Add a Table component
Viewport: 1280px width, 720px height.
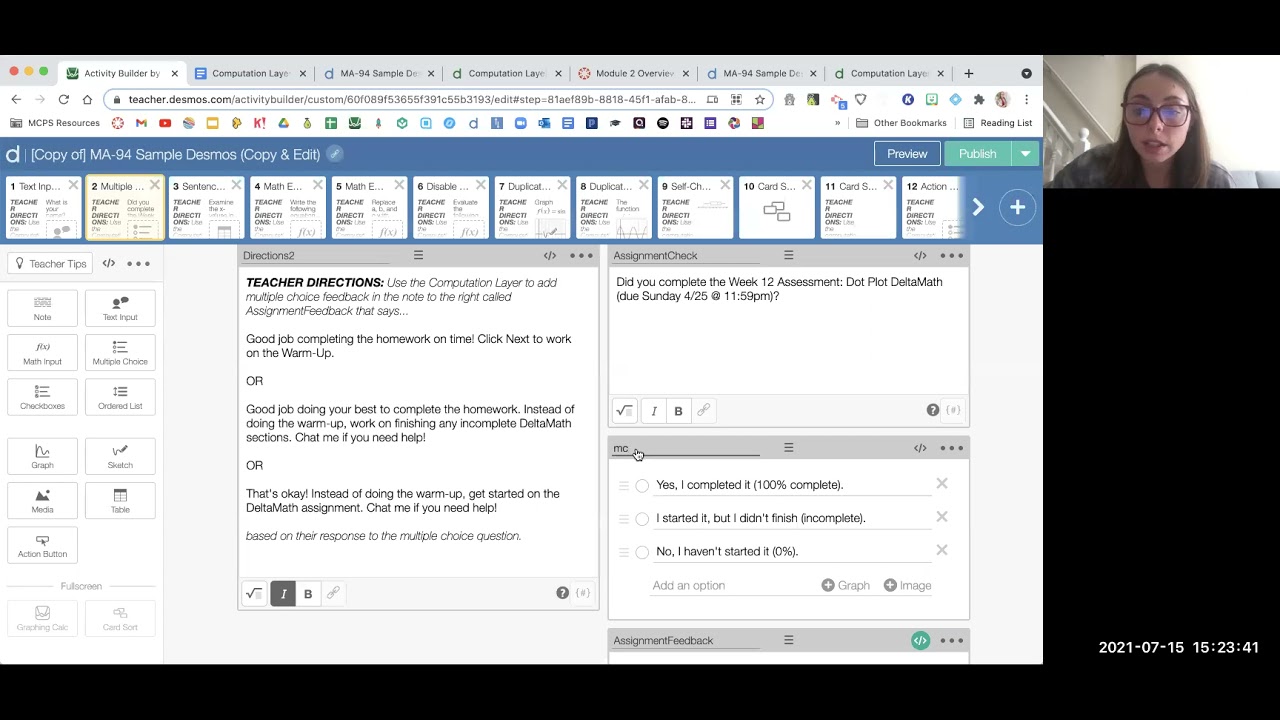coord(120,501)
